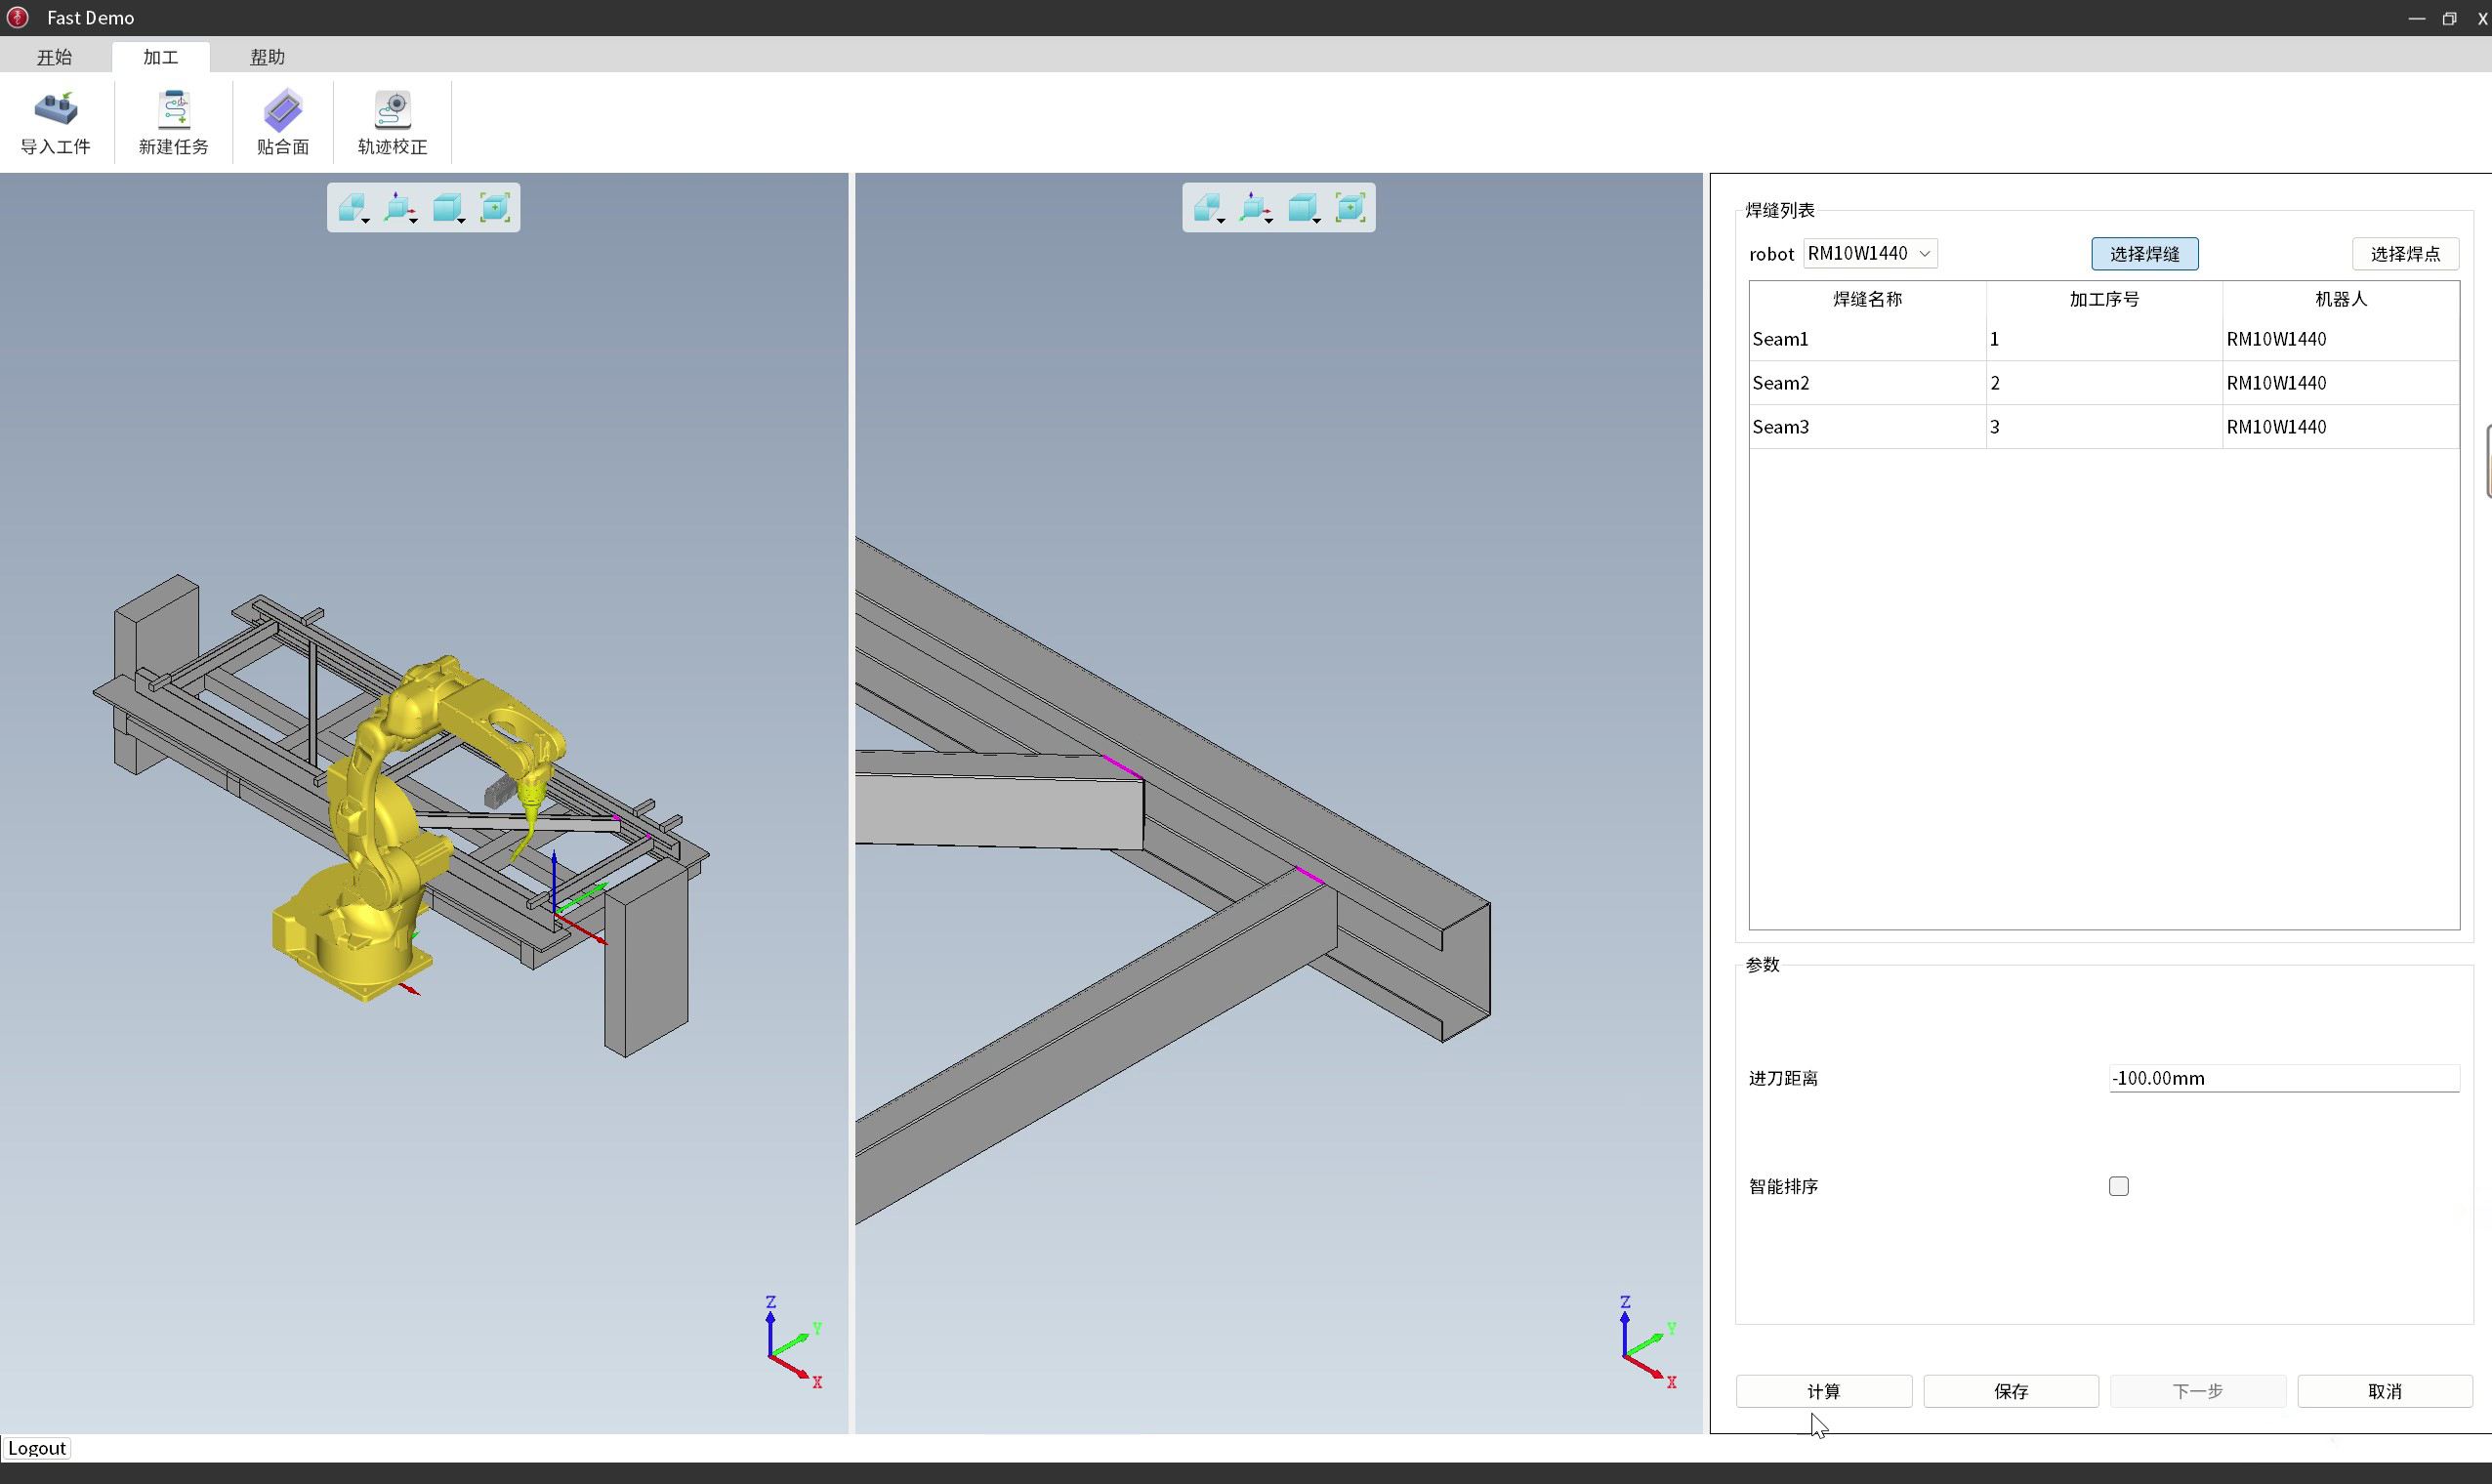
Task: Toggle the 智能排序 smart sorting checkbox
Action: pyautogui.click(x=2118, y=1186)
